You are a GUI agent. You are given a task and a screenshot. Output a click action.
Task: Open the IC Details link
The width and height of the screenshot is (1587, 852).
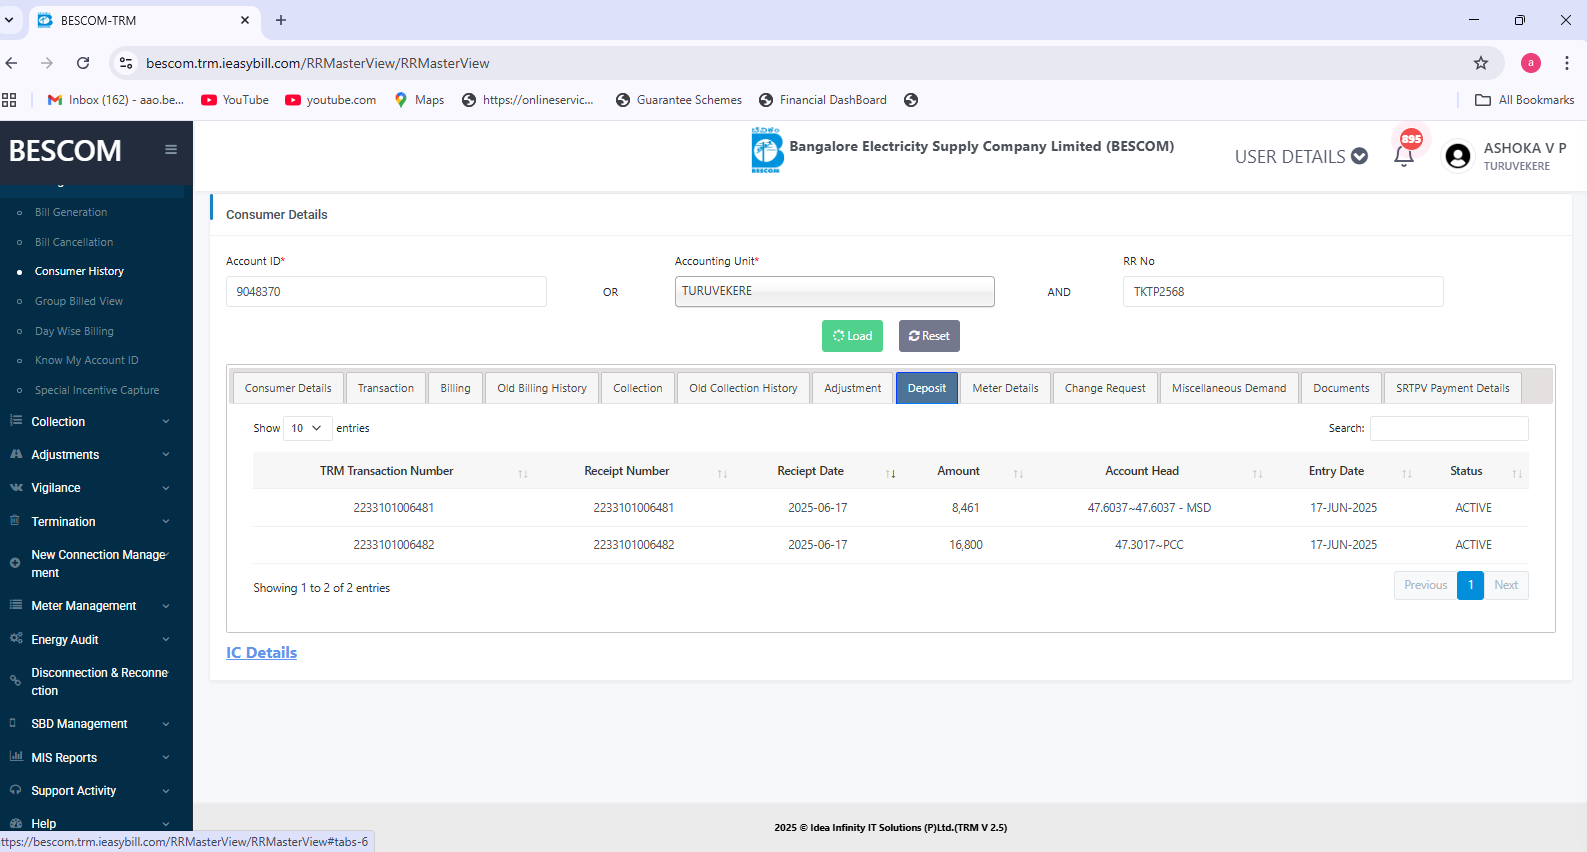point(261,653)
